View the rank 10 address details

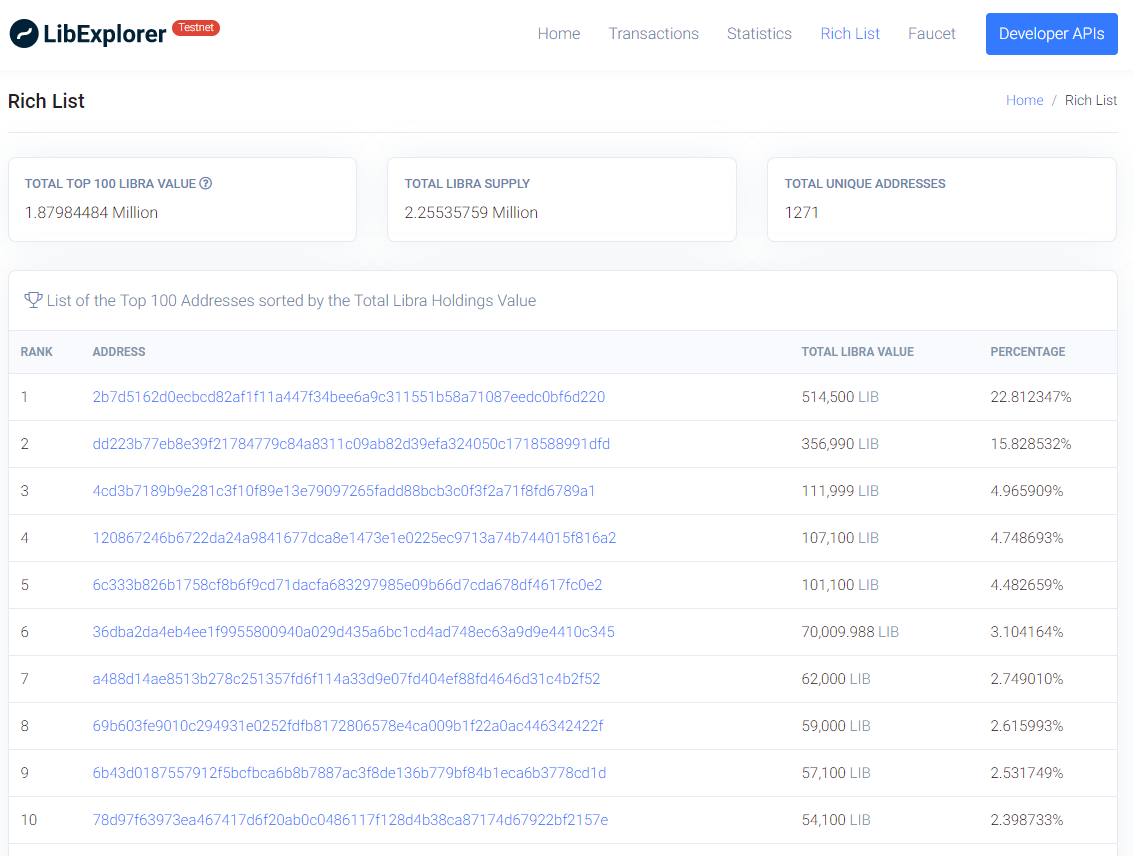click(348, 819)
